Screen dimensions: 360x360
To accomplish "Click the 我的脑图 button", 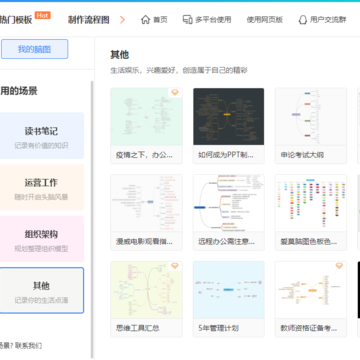I will tap(35, 49).
